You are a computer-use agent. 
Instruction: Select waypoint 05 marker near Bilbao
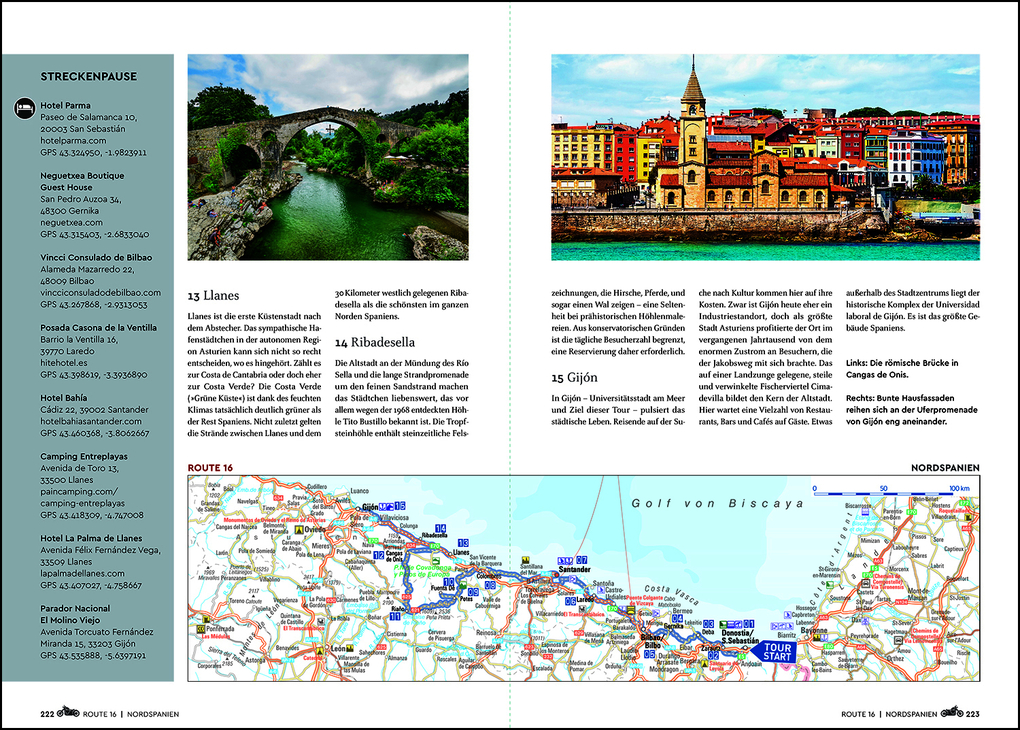tap(647, 654)
